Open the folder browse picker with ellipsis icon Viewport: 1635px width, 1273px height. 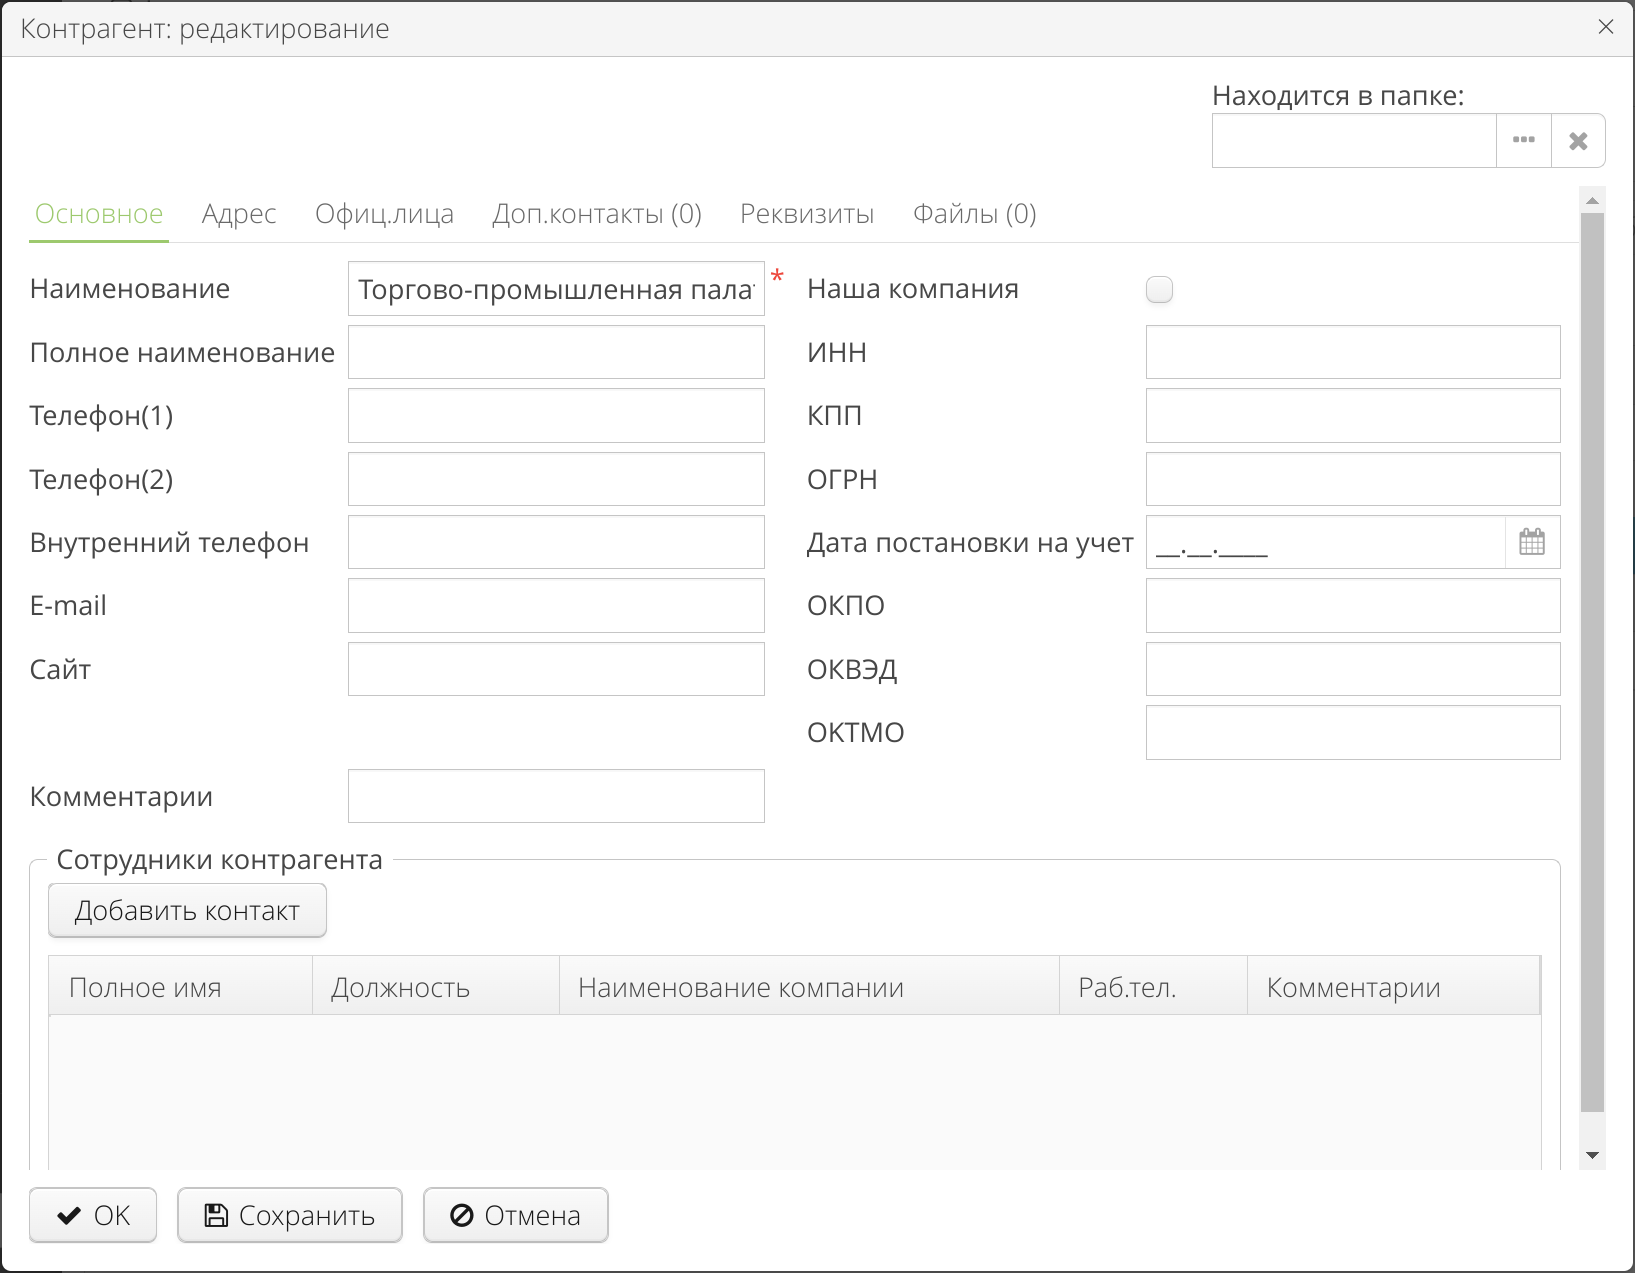click(x=1523, y=140)
